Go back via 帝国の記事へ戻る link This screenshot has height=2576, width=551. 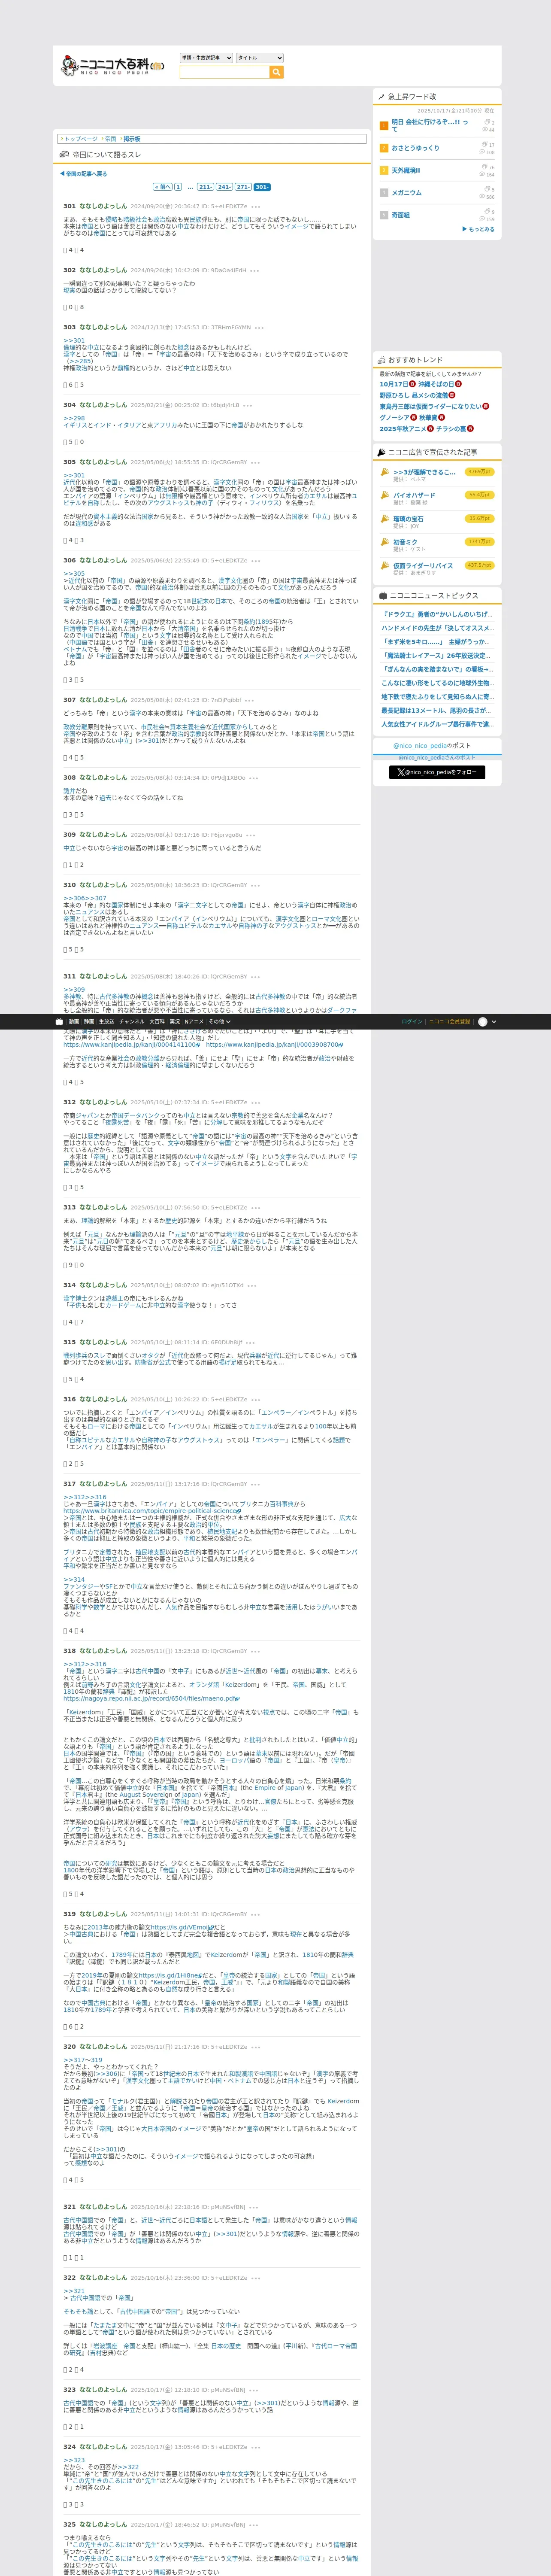(x=84, y=174)
